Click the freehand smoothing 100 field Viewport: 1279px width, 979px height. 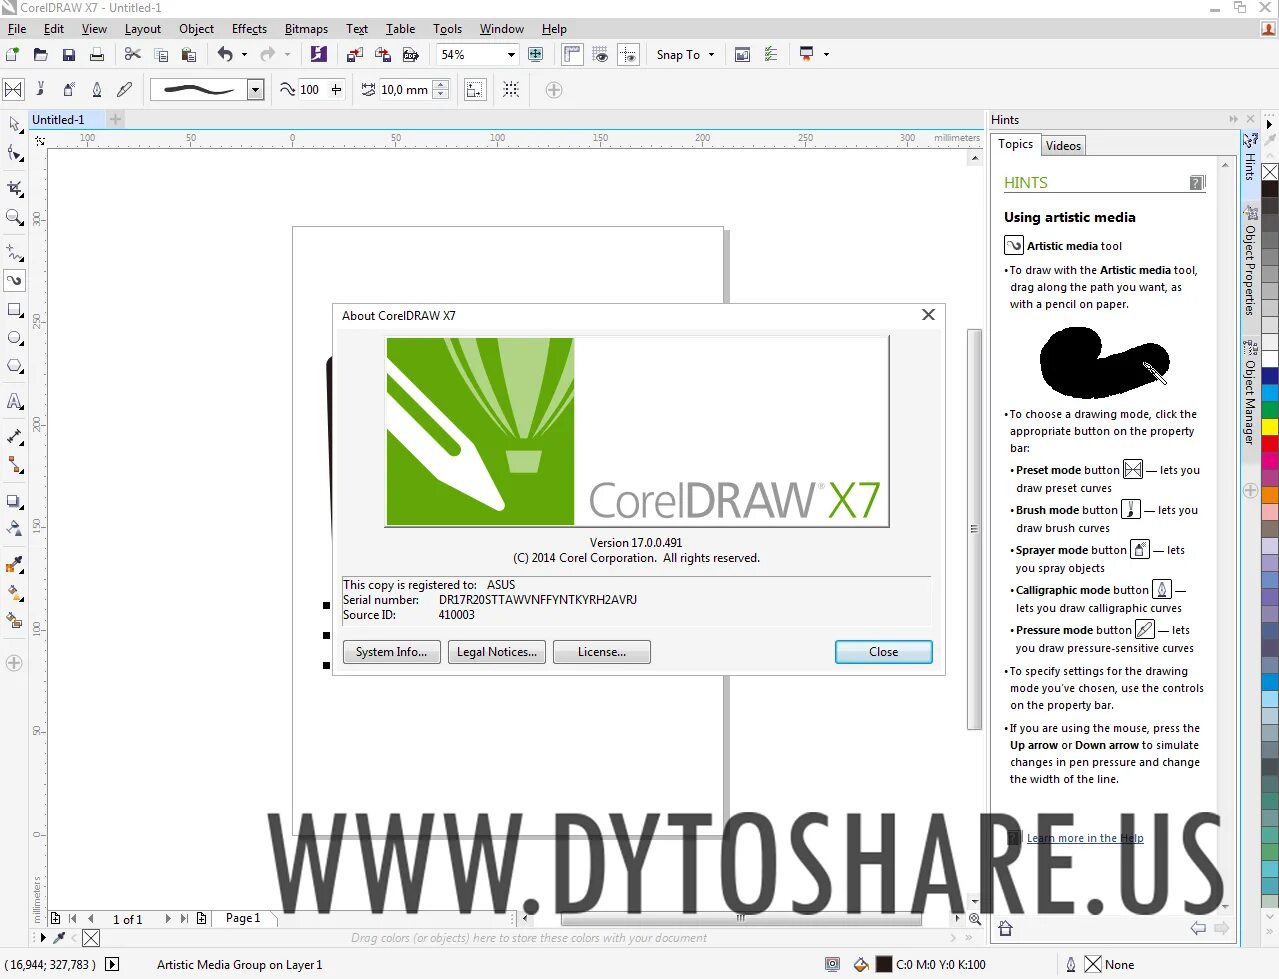tap(312, 90)
